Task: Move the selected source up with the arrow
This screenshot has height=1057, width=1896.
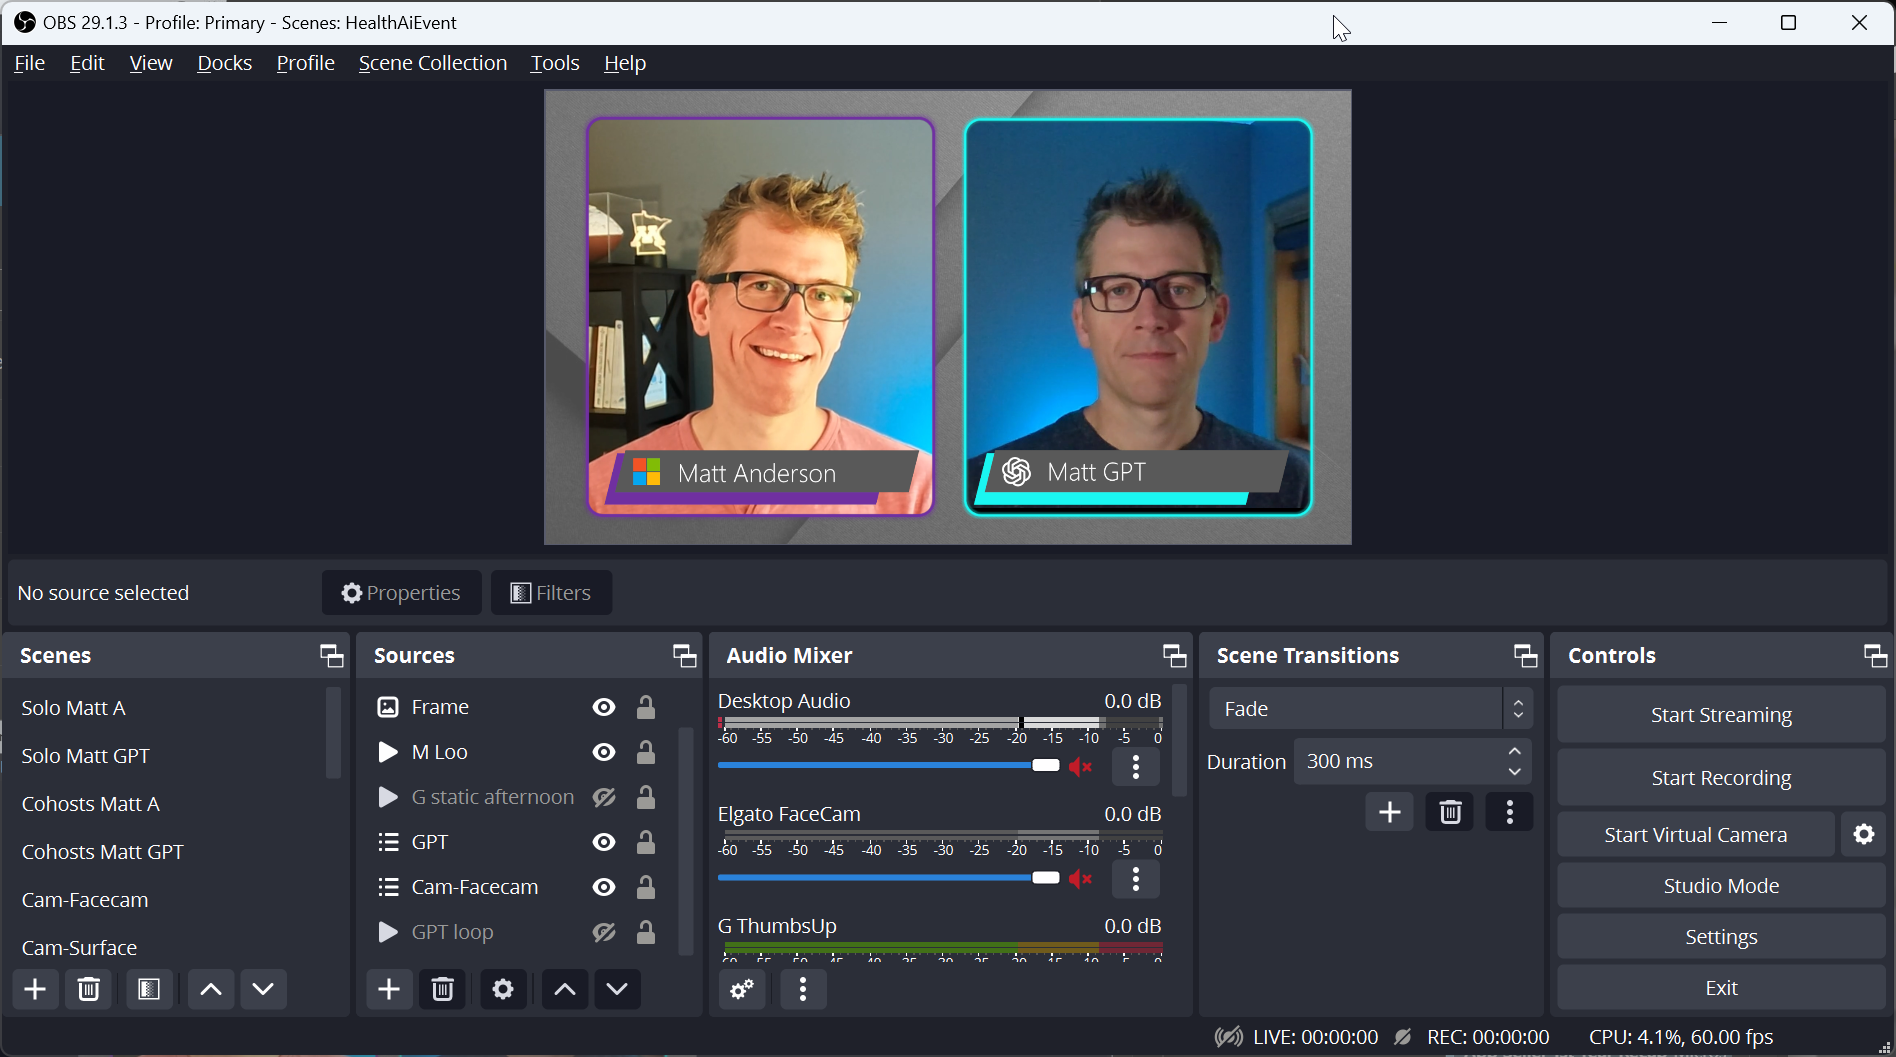Action: [564, 989]
